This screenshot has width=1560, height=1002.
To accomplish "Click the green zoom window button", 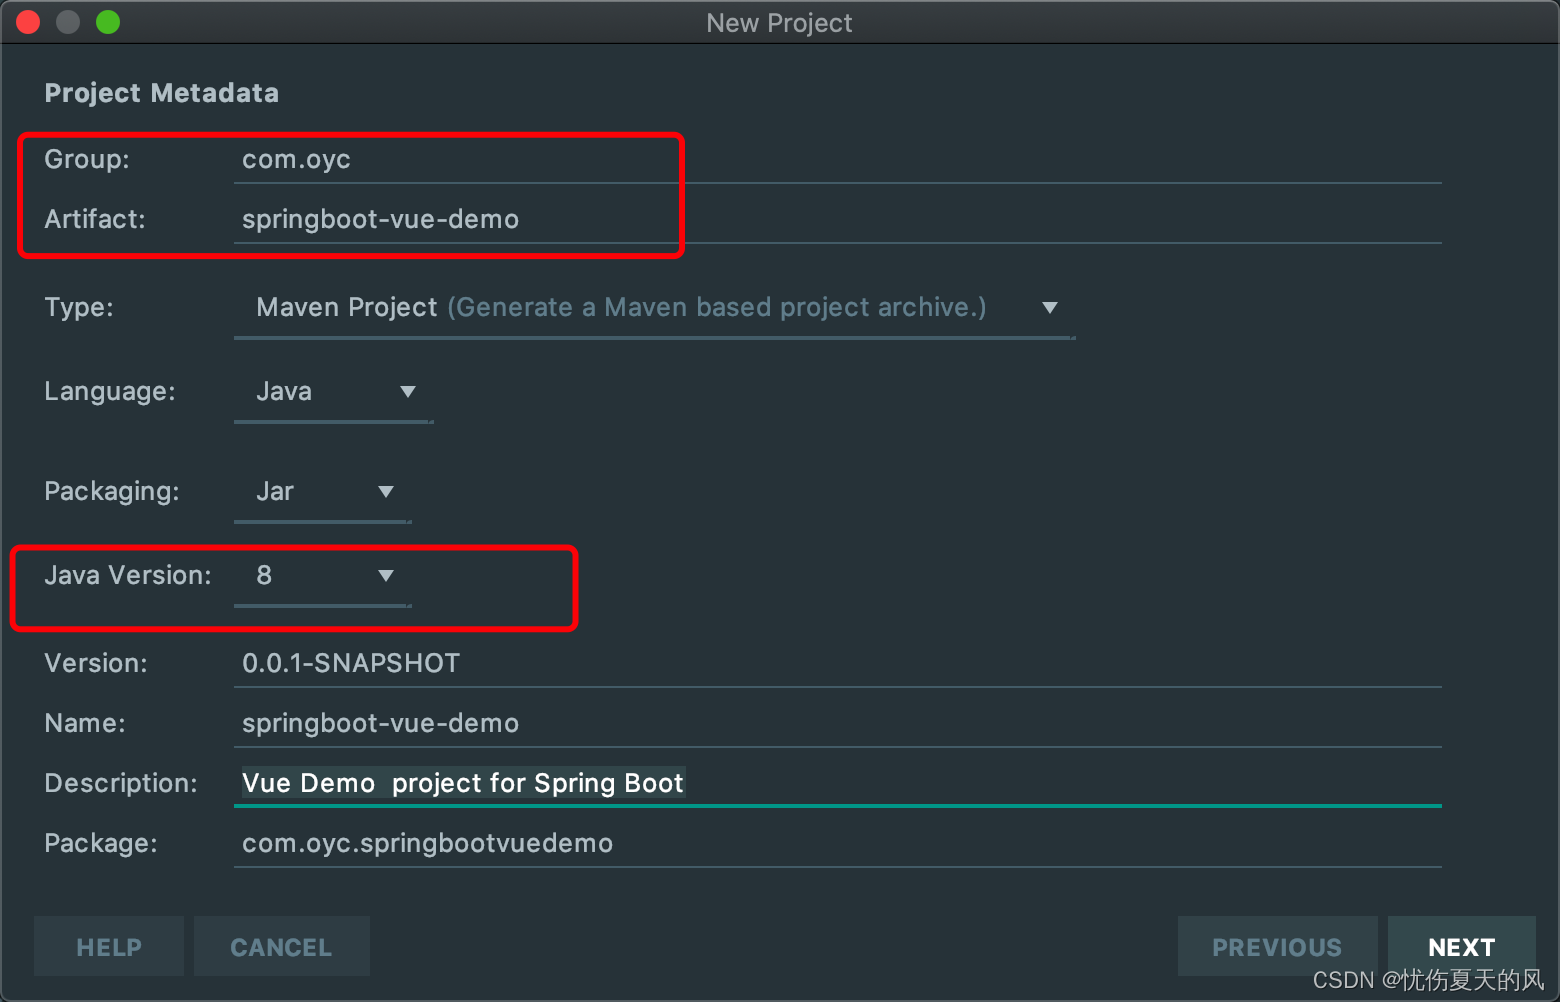I will (108, 22).
